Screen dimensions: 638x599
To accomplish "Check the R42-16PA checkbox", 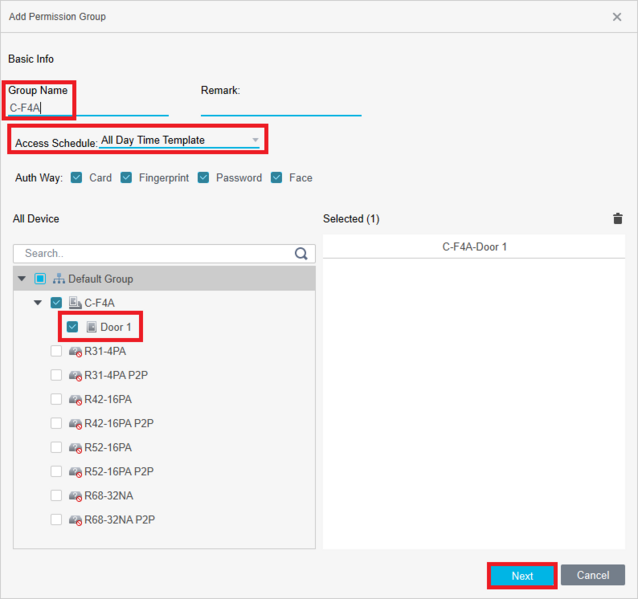I will tap(56, 399).
